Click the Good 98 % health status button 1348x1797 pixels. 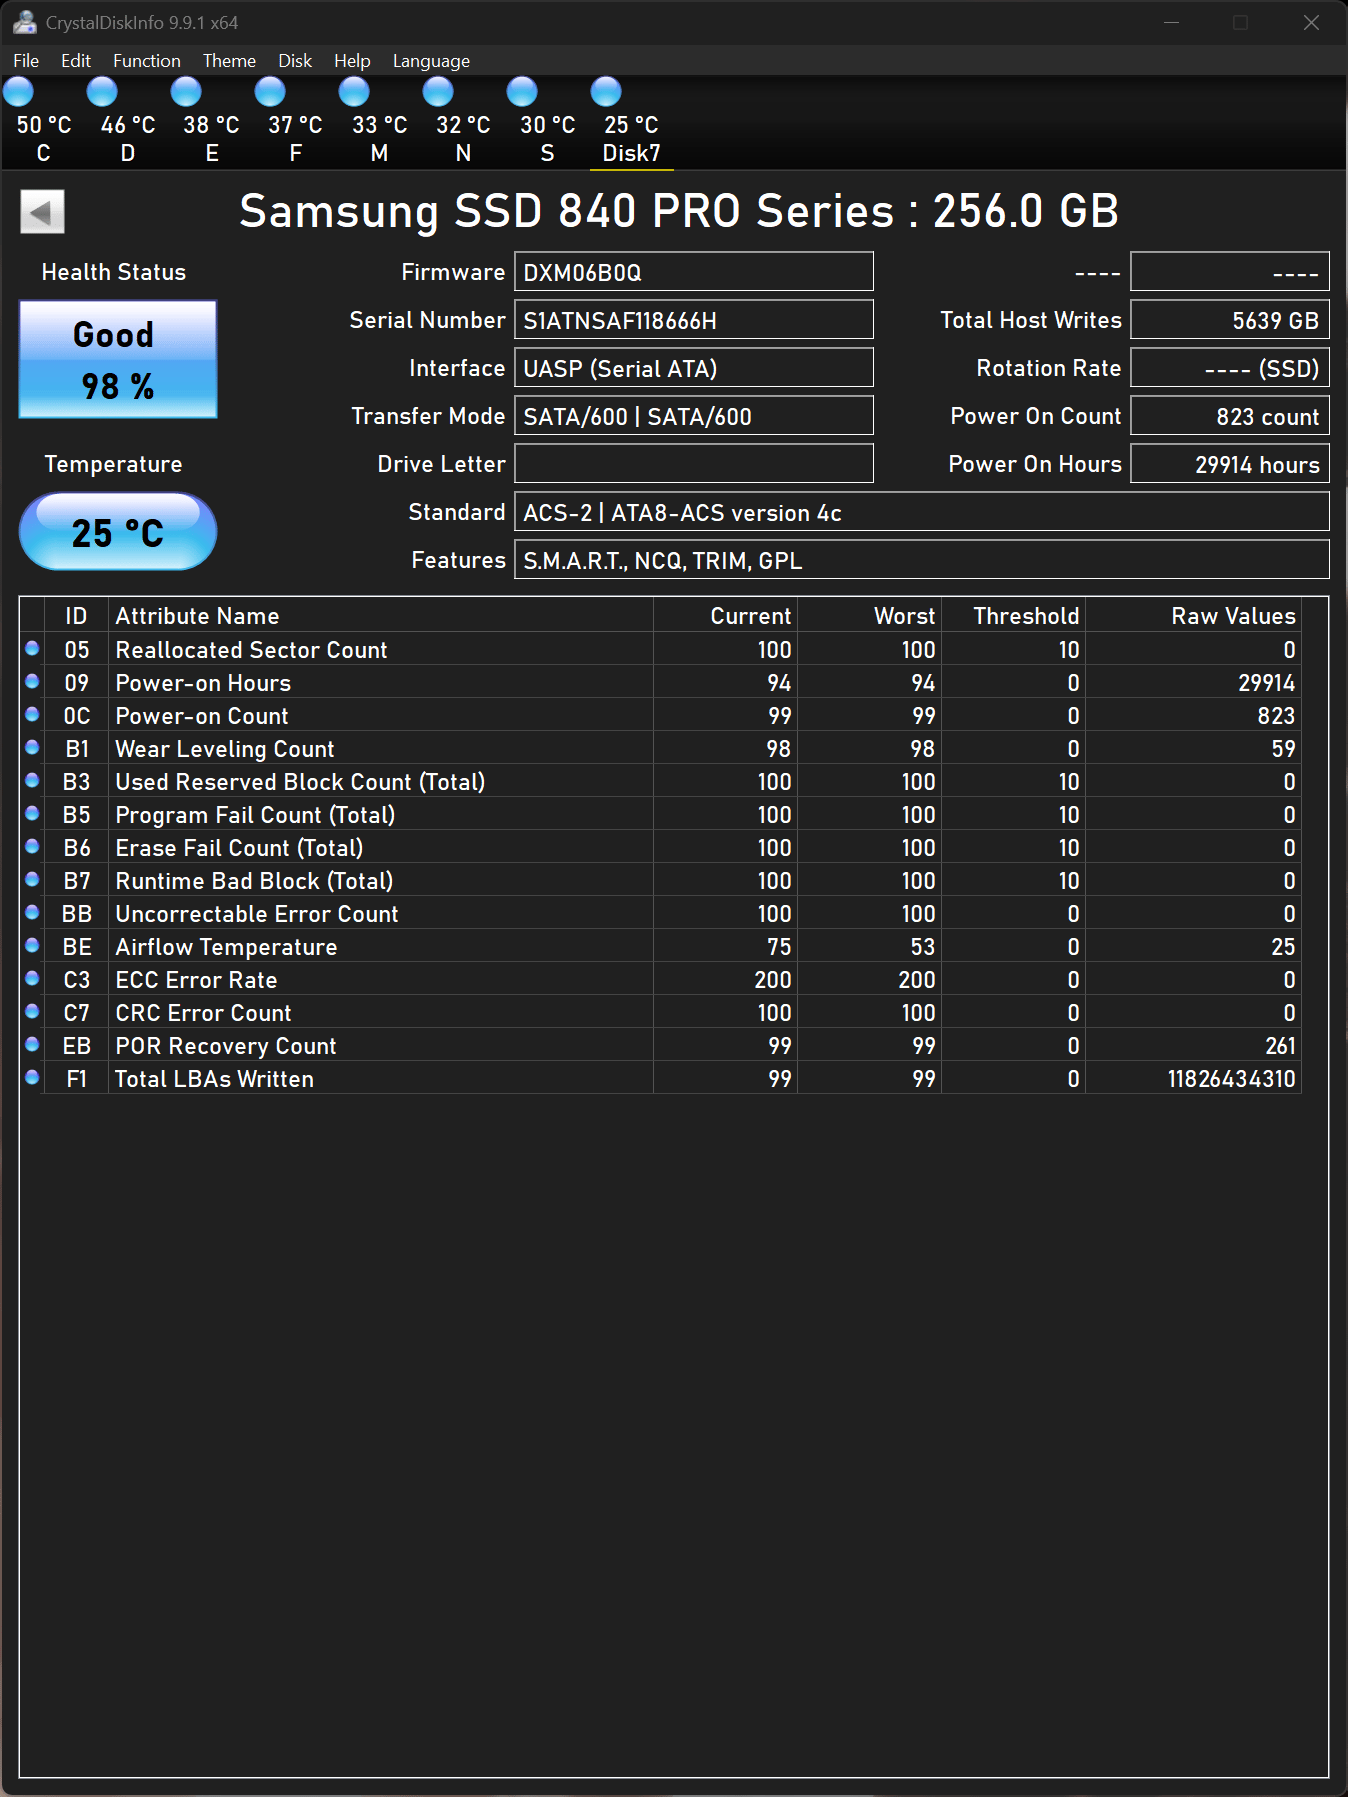(118, 359)
